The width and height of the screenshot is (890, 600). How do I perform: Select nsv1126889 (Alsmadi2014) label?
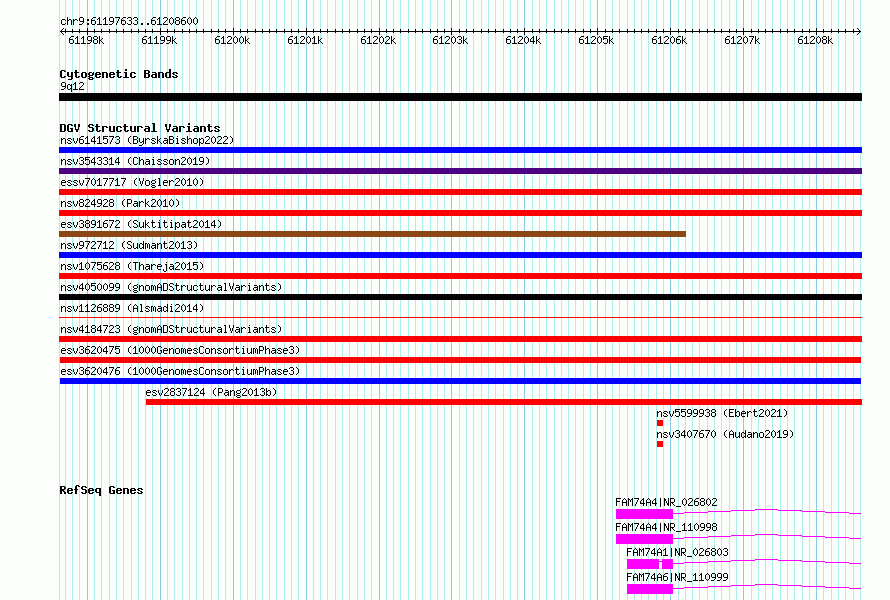pyautogui.click(x=132, y=308)
